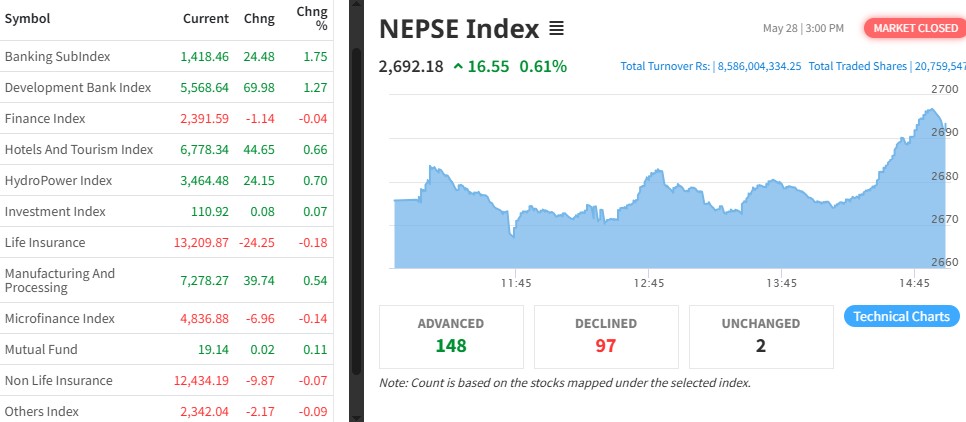Open Development Bank Index entry
The width and height of the screenshot is (966, 422).
78,87
